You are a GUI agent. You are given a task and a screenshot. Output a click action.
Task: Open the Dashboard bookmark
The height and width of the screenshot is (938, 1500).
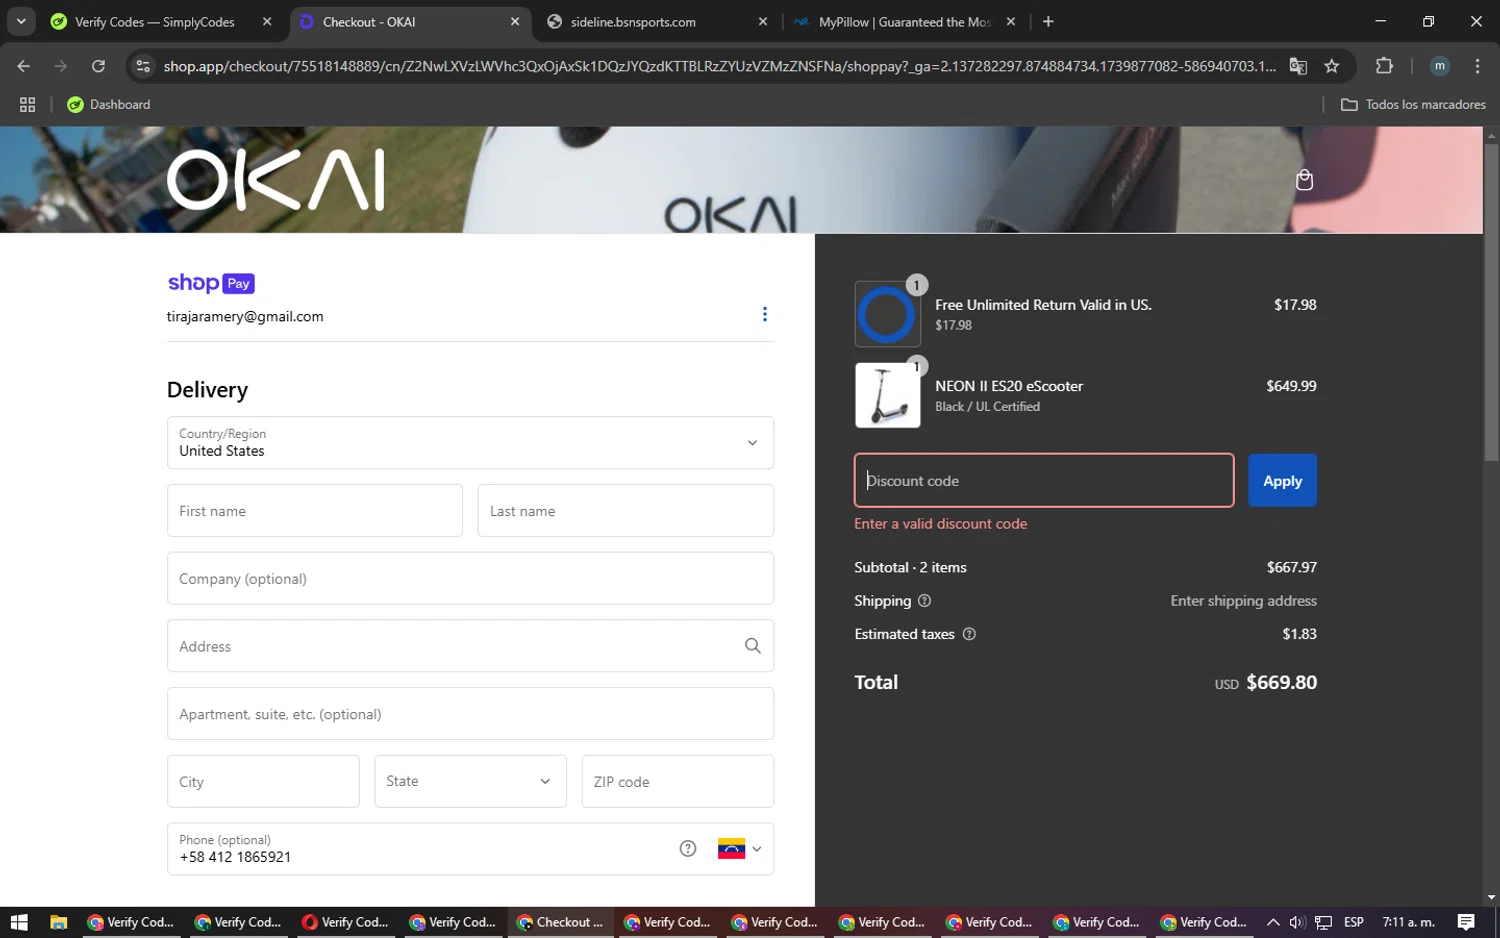pyautogui.click(x=108, y=104)
